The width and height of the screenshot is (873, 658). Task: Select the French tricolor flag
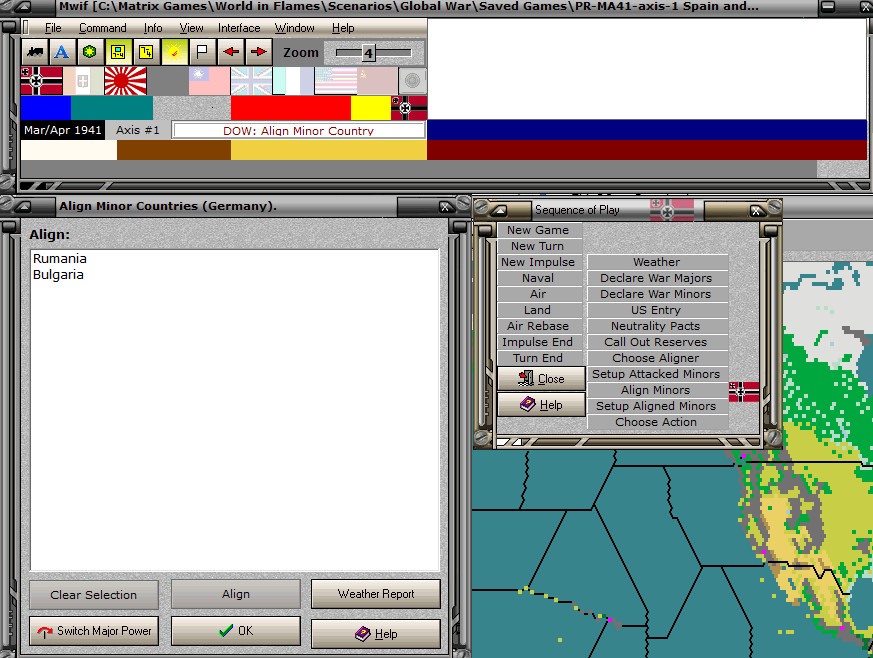coord(293,81)
